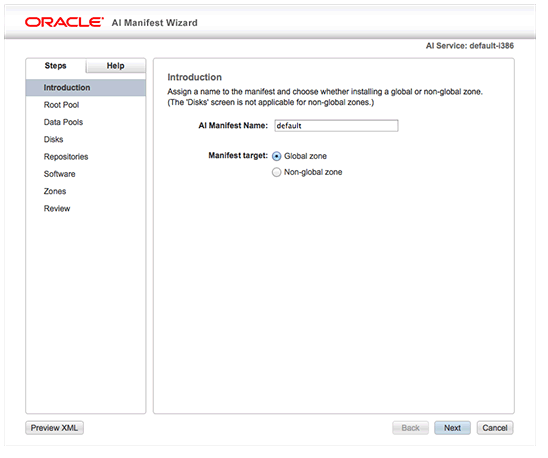Open the Help tab
The height and width of the screenshot is (458, 548).
116,66
